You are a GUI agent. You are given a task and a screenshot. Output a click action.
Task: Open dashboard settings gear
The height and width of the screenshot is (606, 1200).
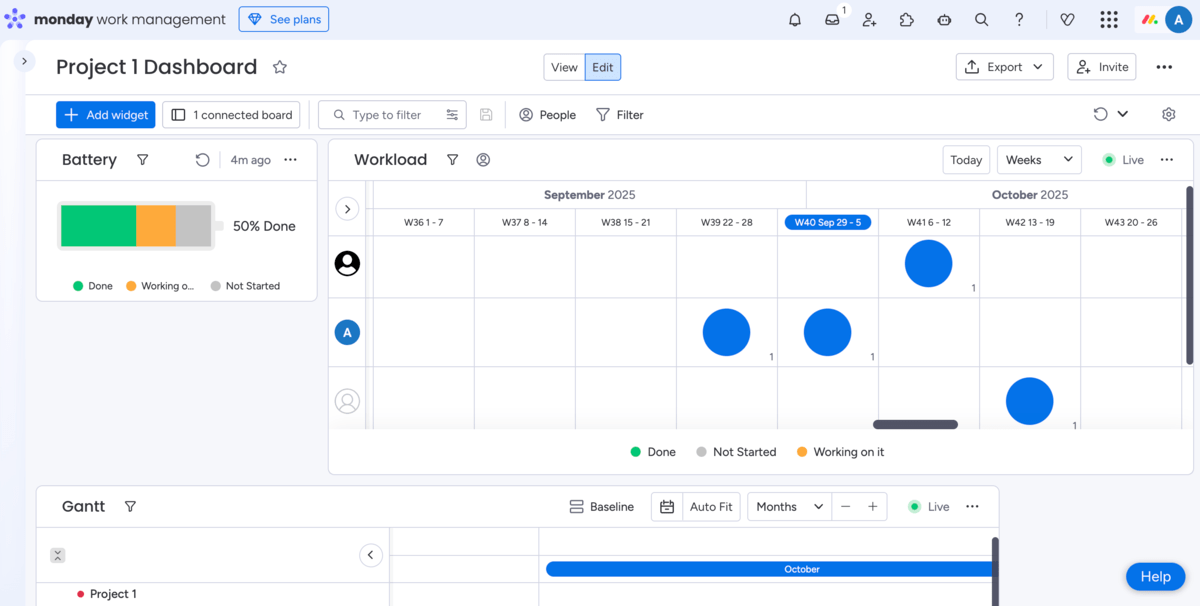click(1168, 114)
